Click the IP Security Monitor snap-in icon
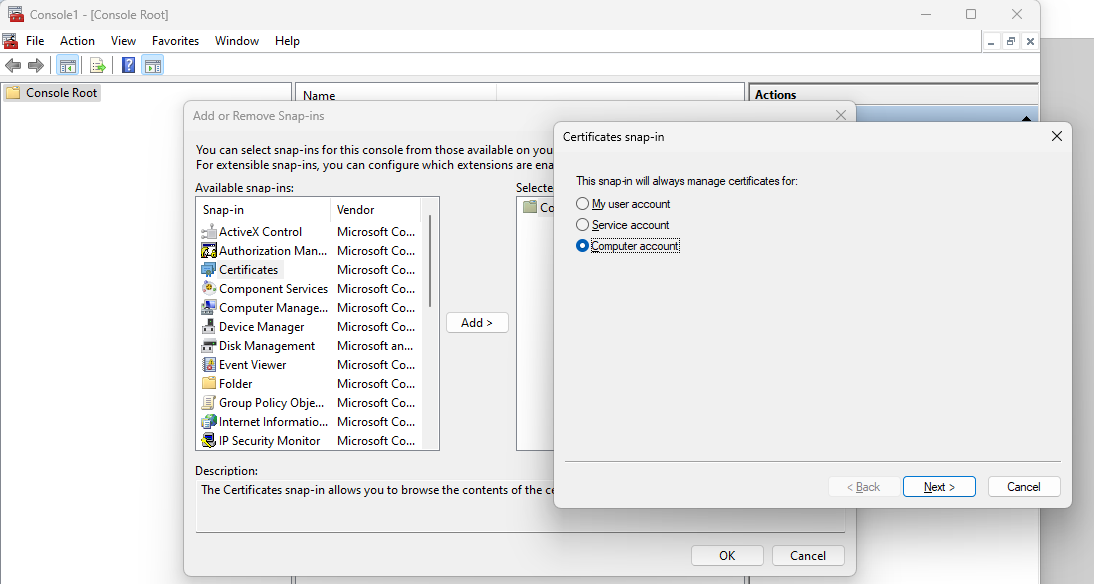Viewport: 1094px width, 584px height. pyautogui.click(x=209, y=440)
